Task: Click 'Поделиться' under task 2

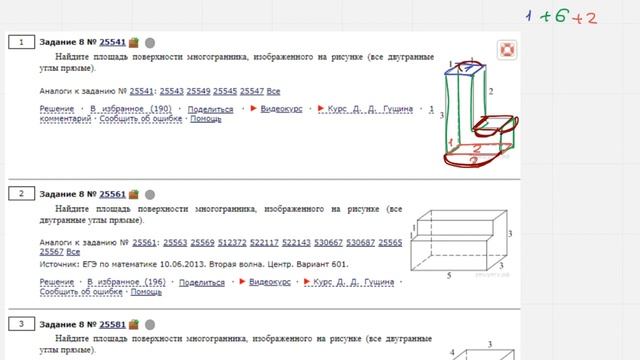Action: (x=202, y=282)
